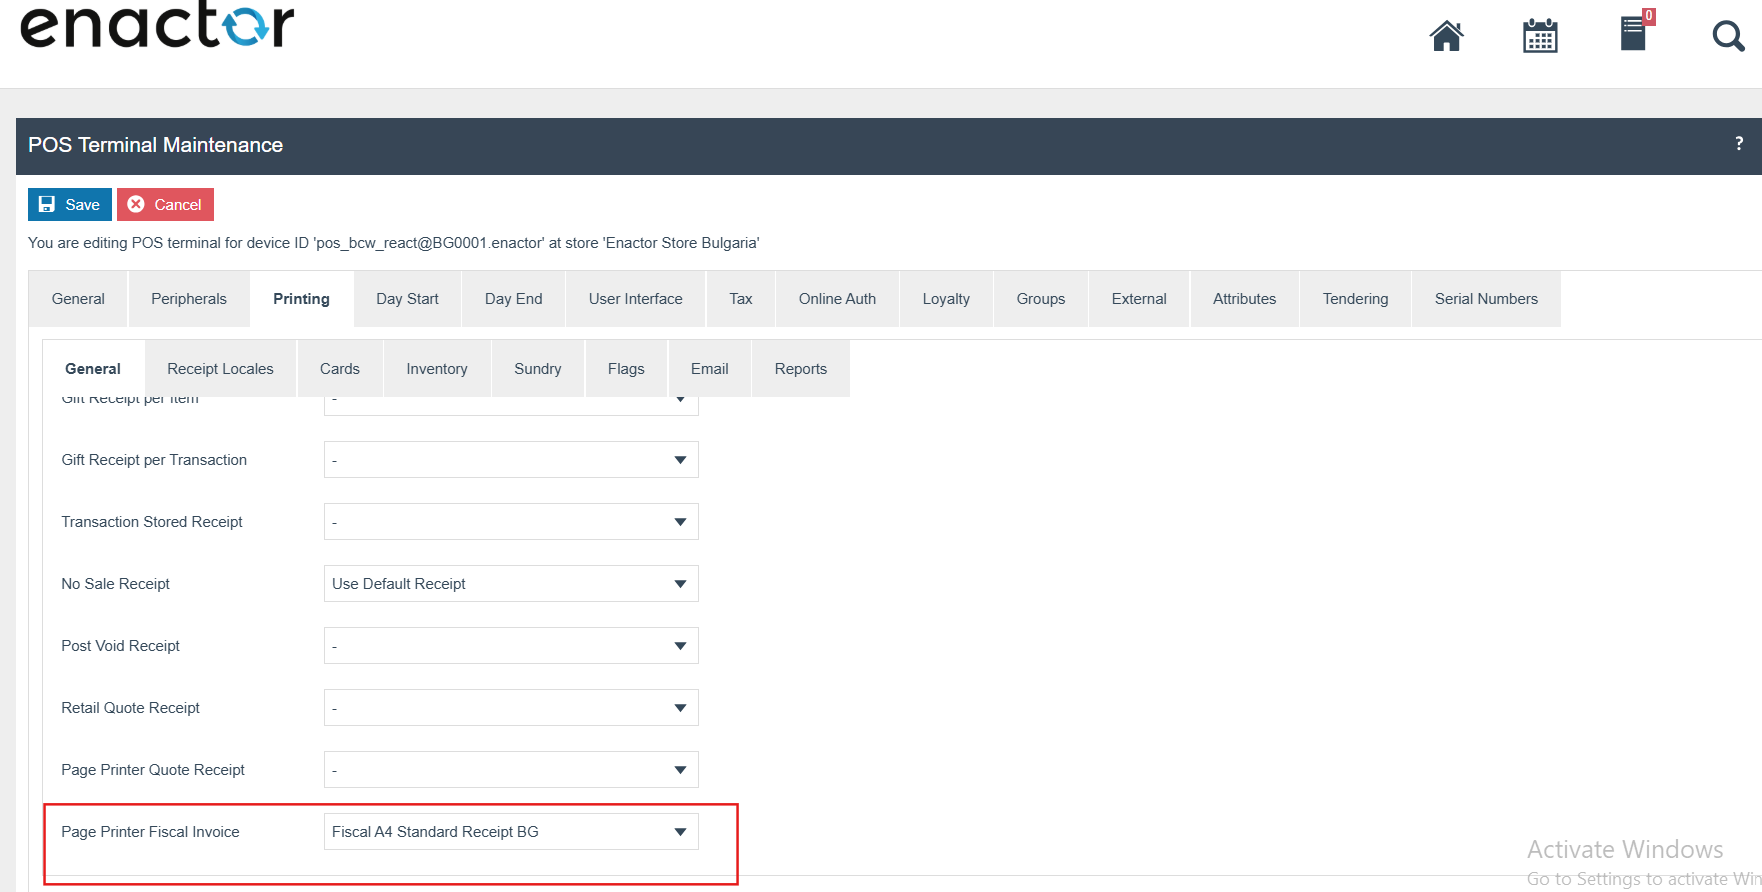The width and height of the screenshot is (1762, 892).
Task: Open the calendar icon in header
Action: click(1540, 36)
